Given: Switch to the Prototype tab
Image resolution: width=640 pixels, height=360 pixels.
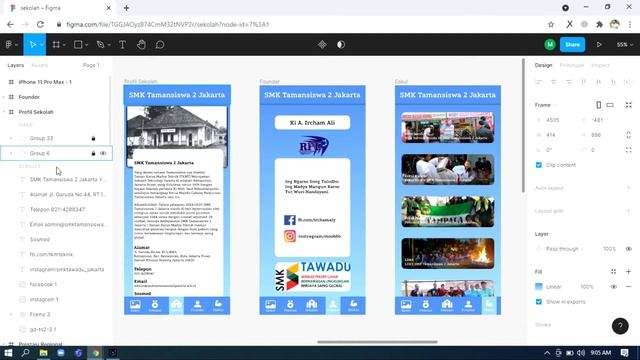Looking at the screenshot, I should (x=571, y=65).
